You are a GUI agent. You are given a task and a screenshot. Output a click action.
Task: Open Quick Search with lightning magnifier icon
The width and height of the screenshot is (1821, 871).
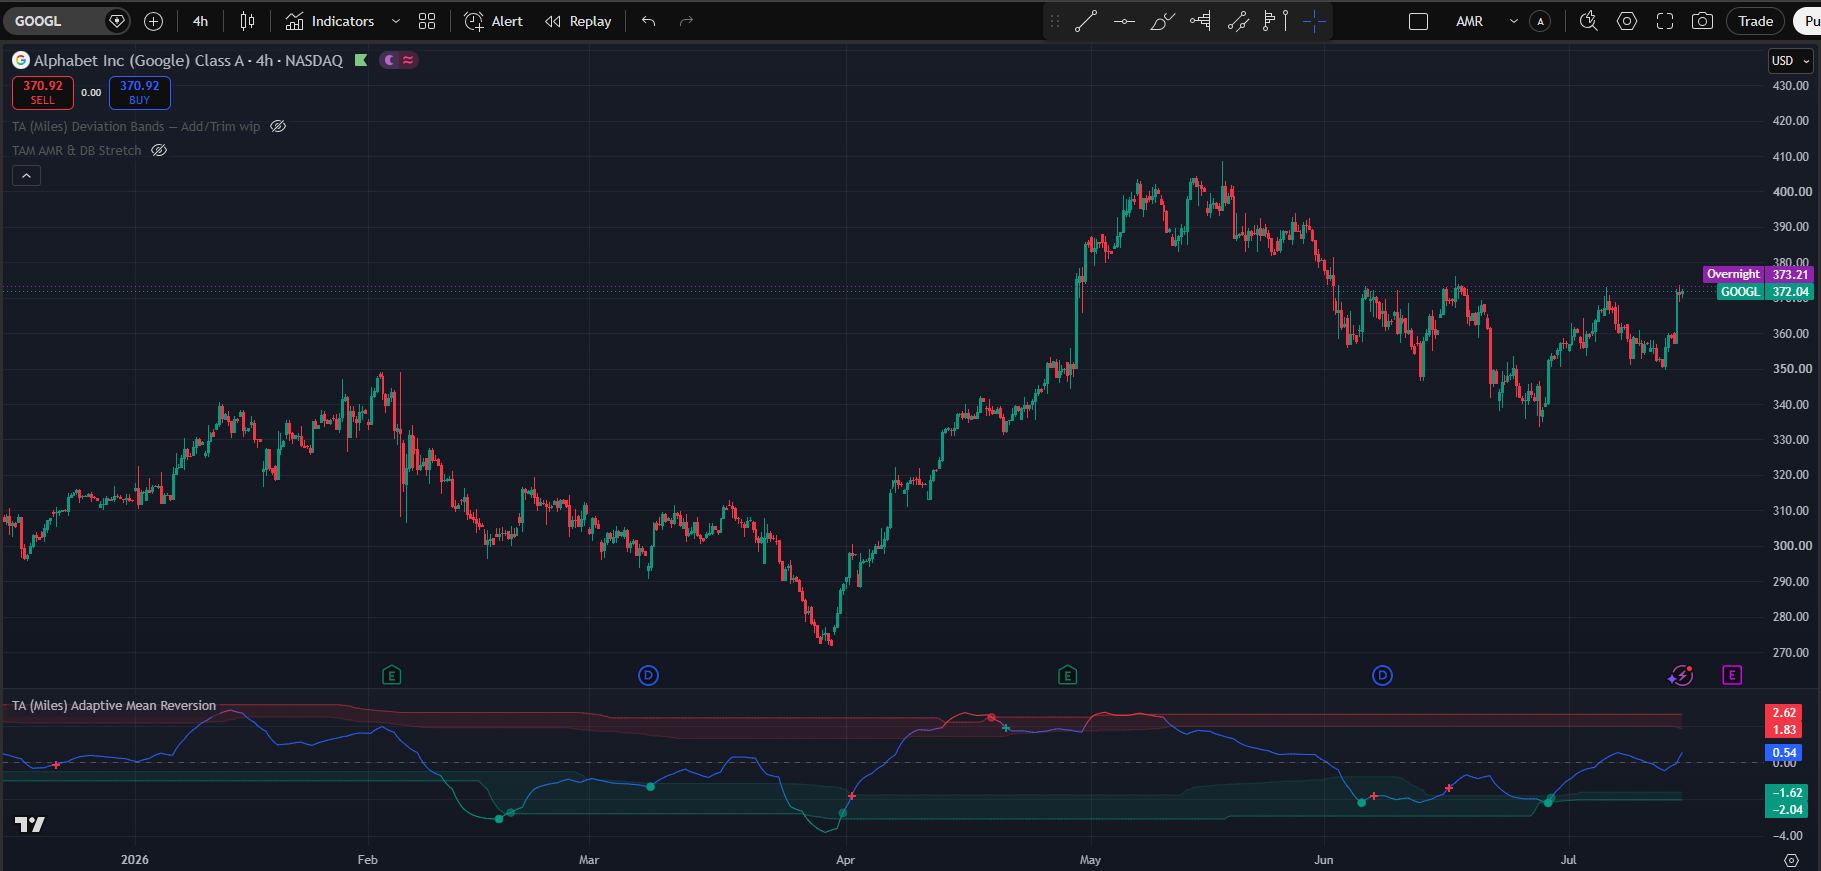pyautogui.click(x=1588, y=21)
